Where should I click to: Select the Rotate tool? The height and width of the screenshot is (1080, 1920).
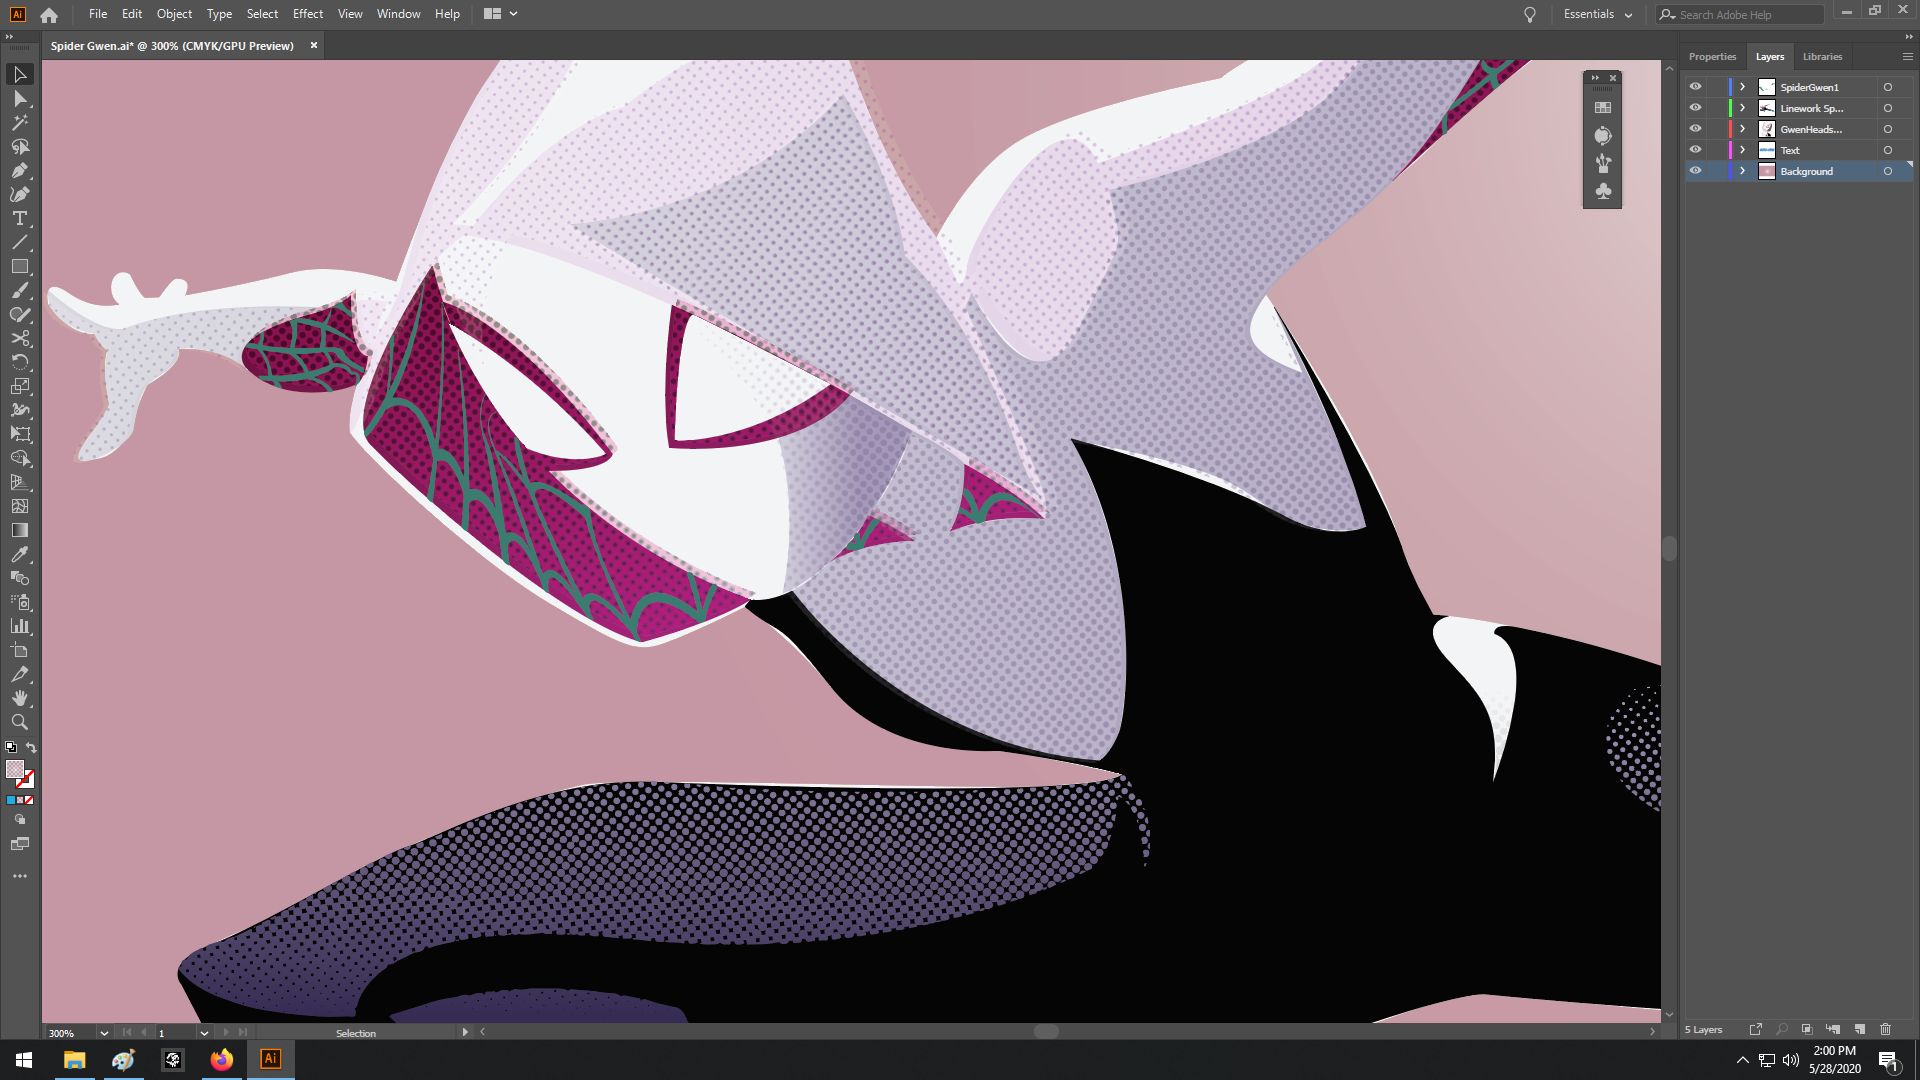20,363
